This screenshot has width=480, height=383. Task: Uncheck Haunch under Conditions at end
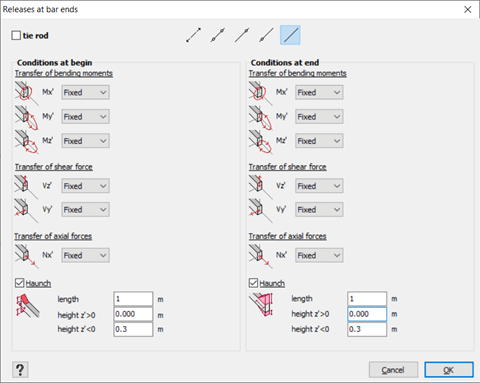(x=253, y=283)
